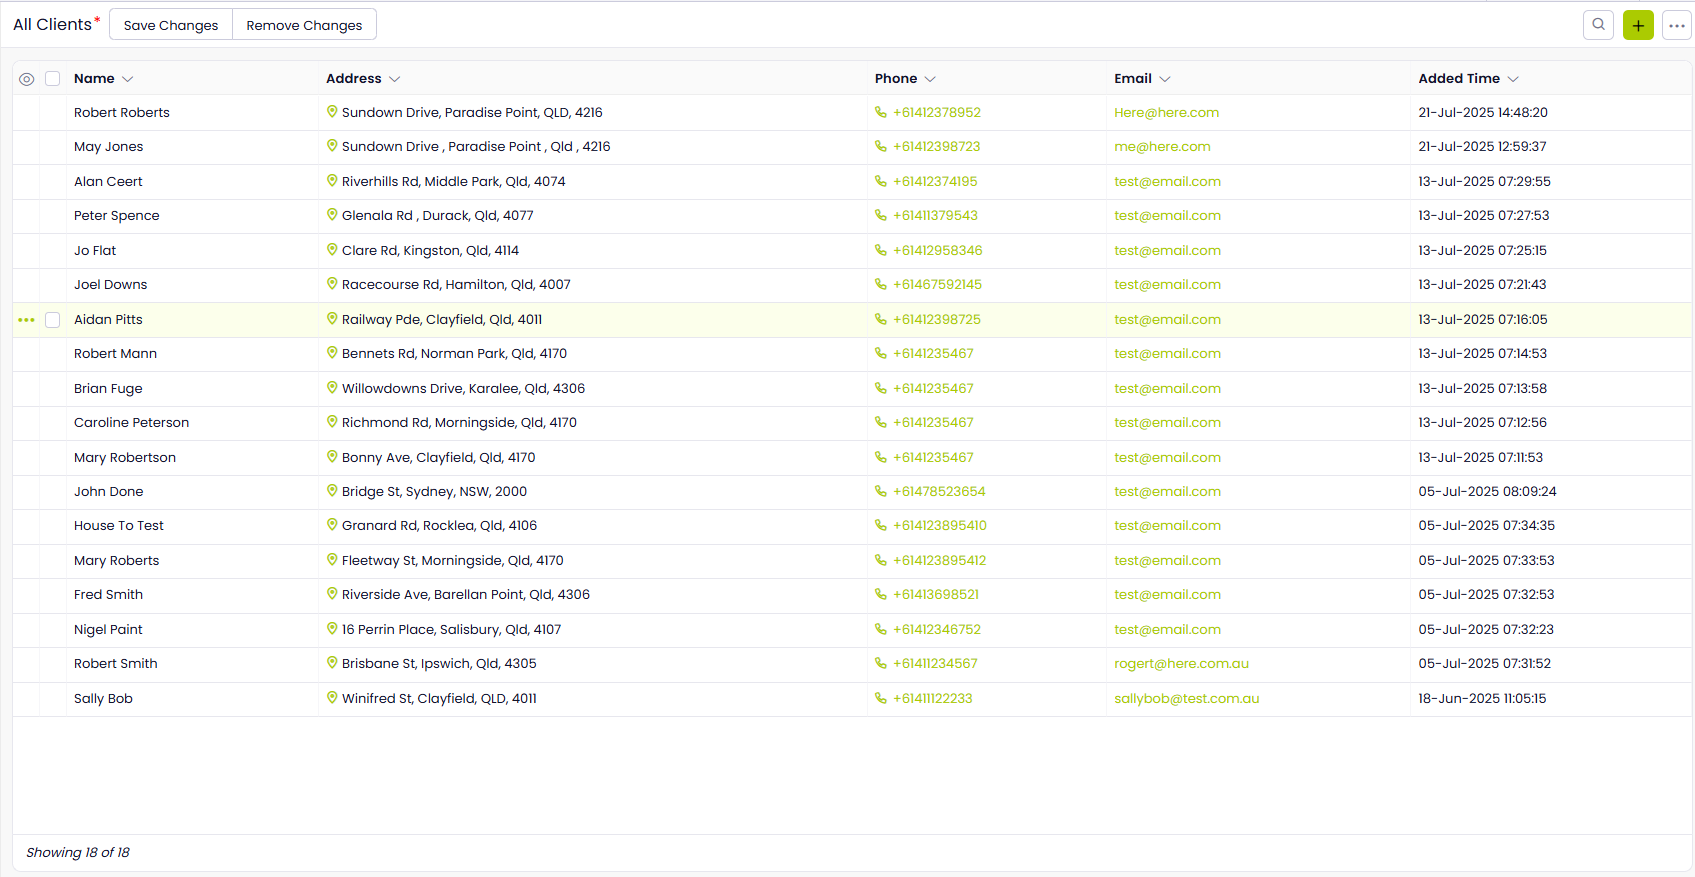
Task: Click map pin icon beside Railway Pde address
Action: (332, 319)
